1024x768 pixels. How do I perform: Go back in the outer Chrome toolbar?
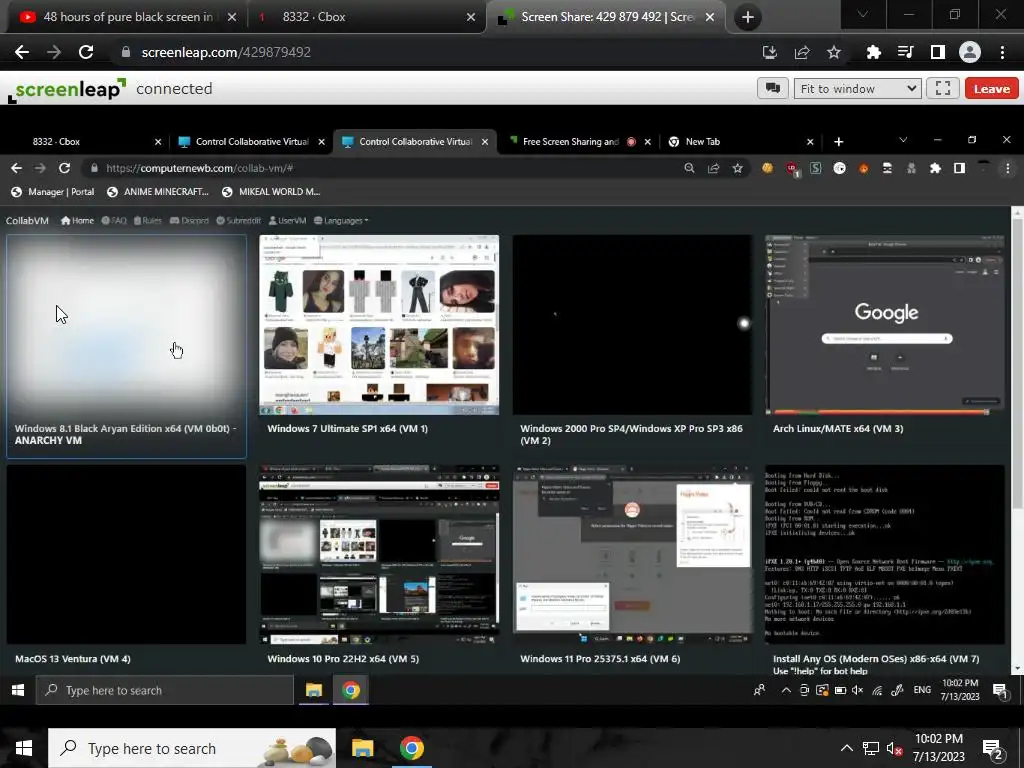tap(22, 52)
